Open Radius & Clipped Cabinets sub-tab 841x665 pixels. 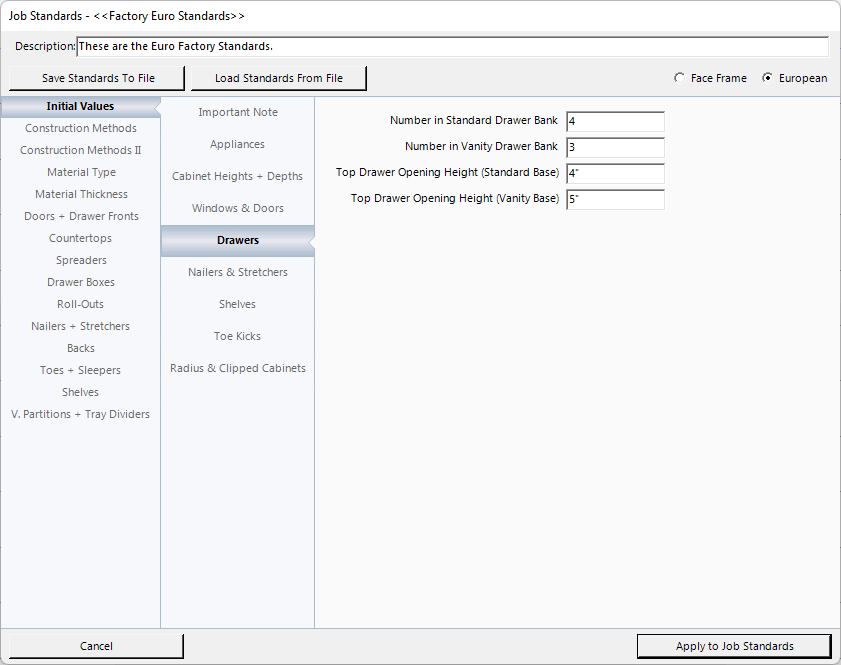pyautogui.click(x=238, y=368)
